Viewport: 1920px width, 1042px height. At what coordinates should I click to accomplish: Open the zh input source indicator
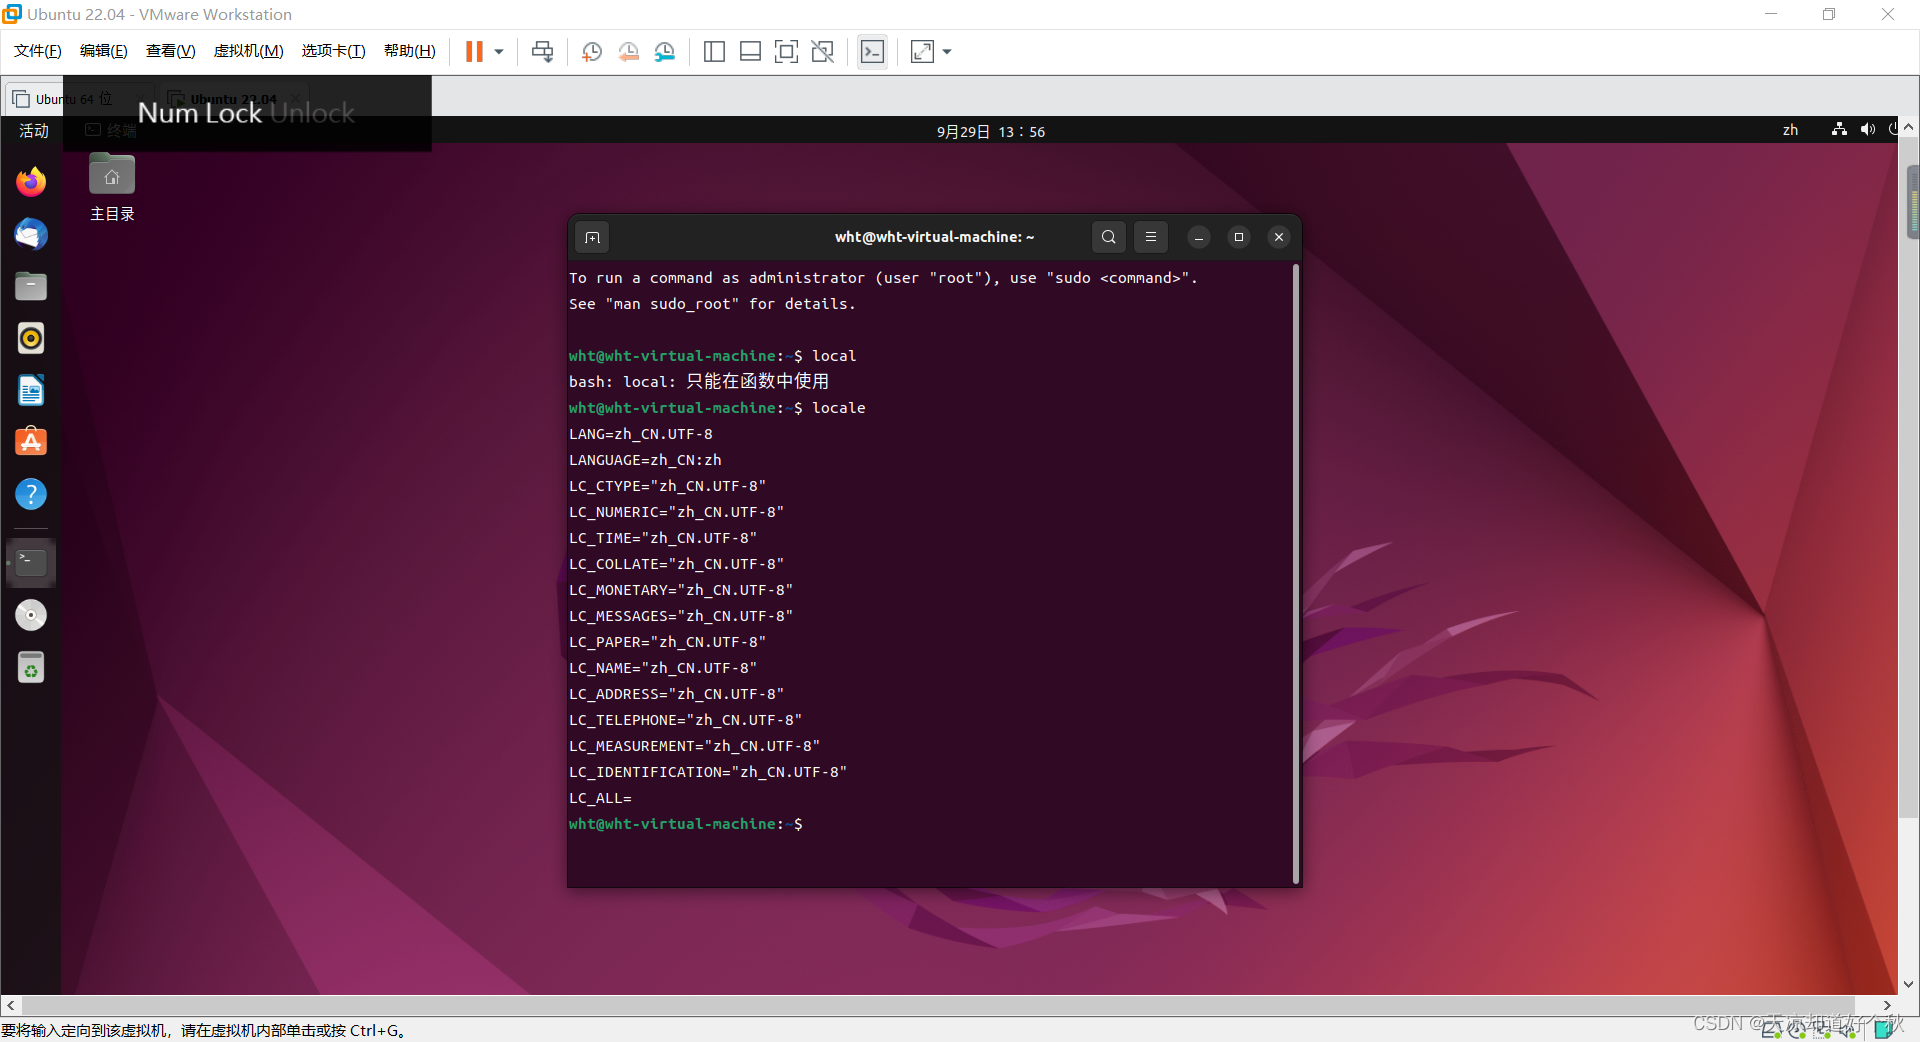pyautogui.click(x=1790, y=130)
